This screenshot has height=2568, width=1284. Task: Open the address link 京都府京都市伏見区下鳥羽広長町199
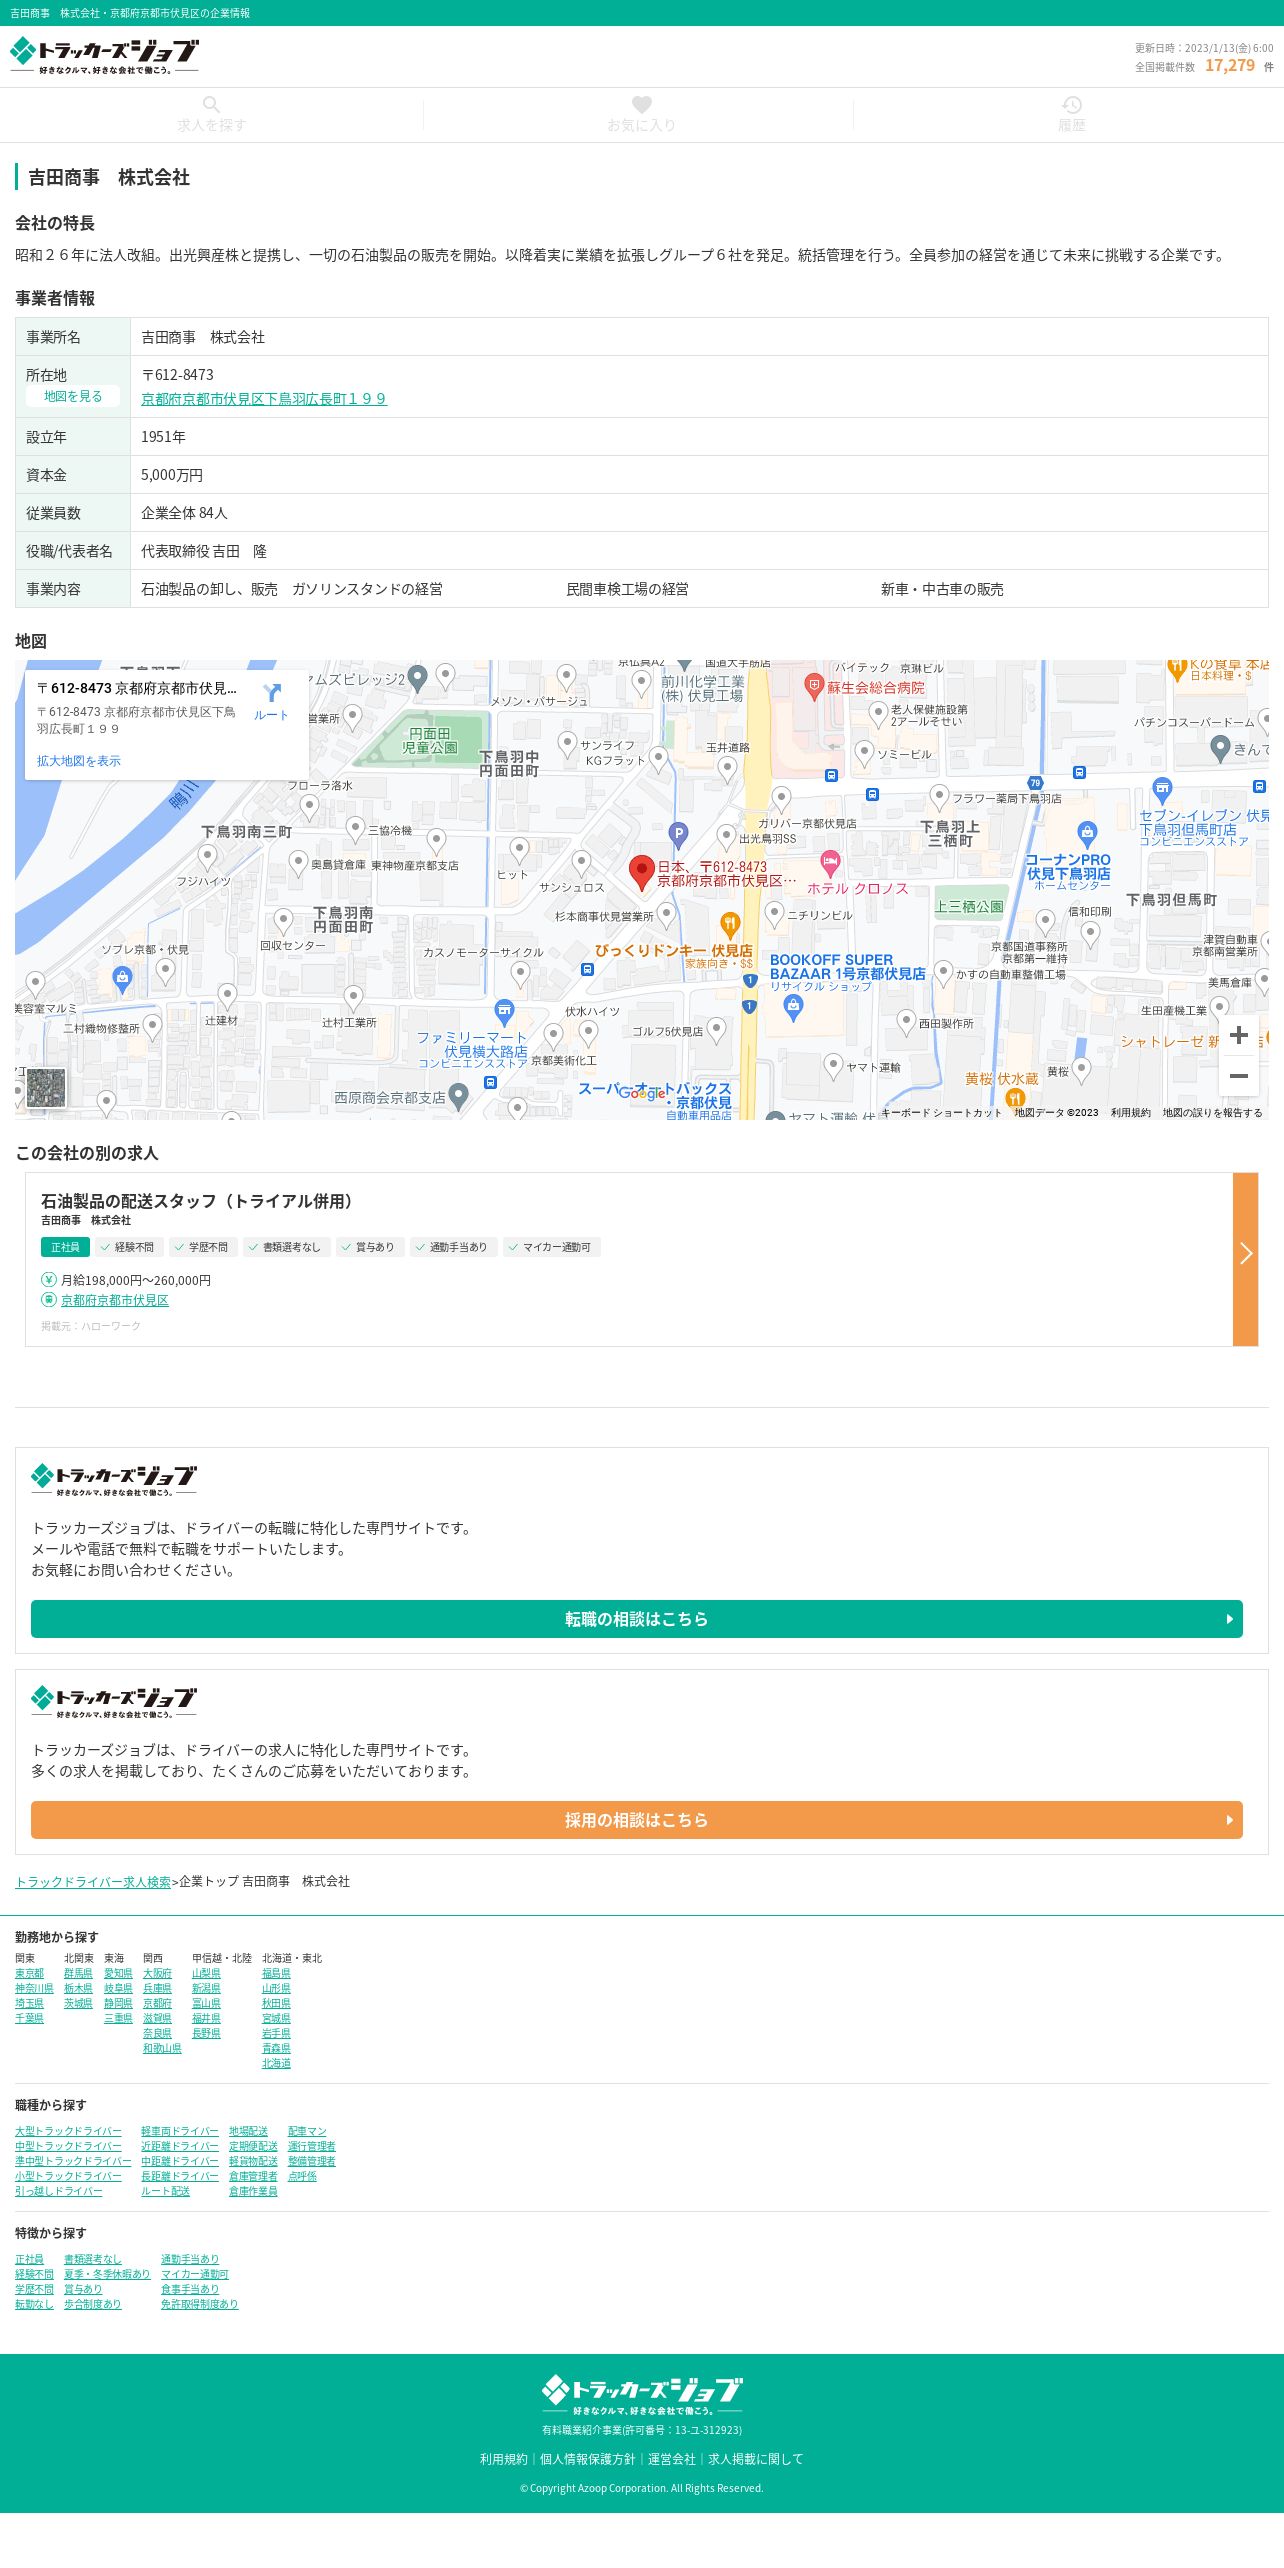(264, 399)
